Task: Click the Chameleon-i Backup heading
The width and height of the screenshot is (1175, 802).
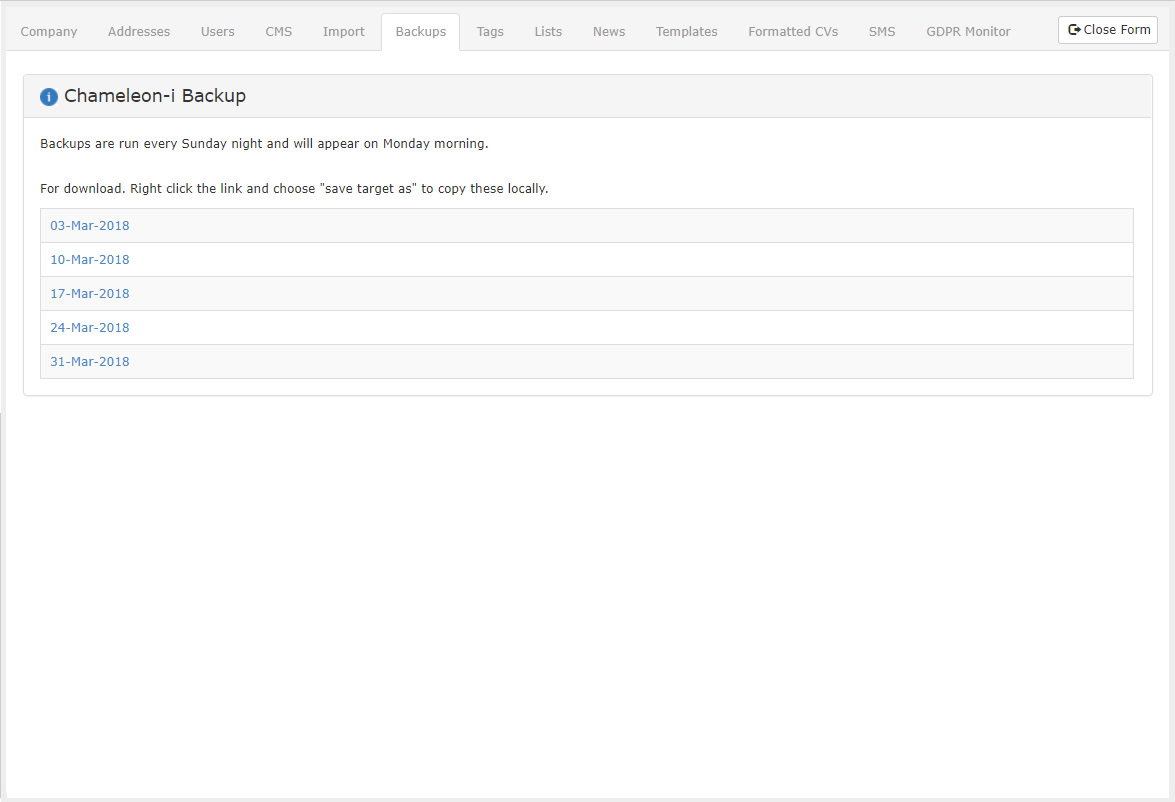Action: pos(155,96)
